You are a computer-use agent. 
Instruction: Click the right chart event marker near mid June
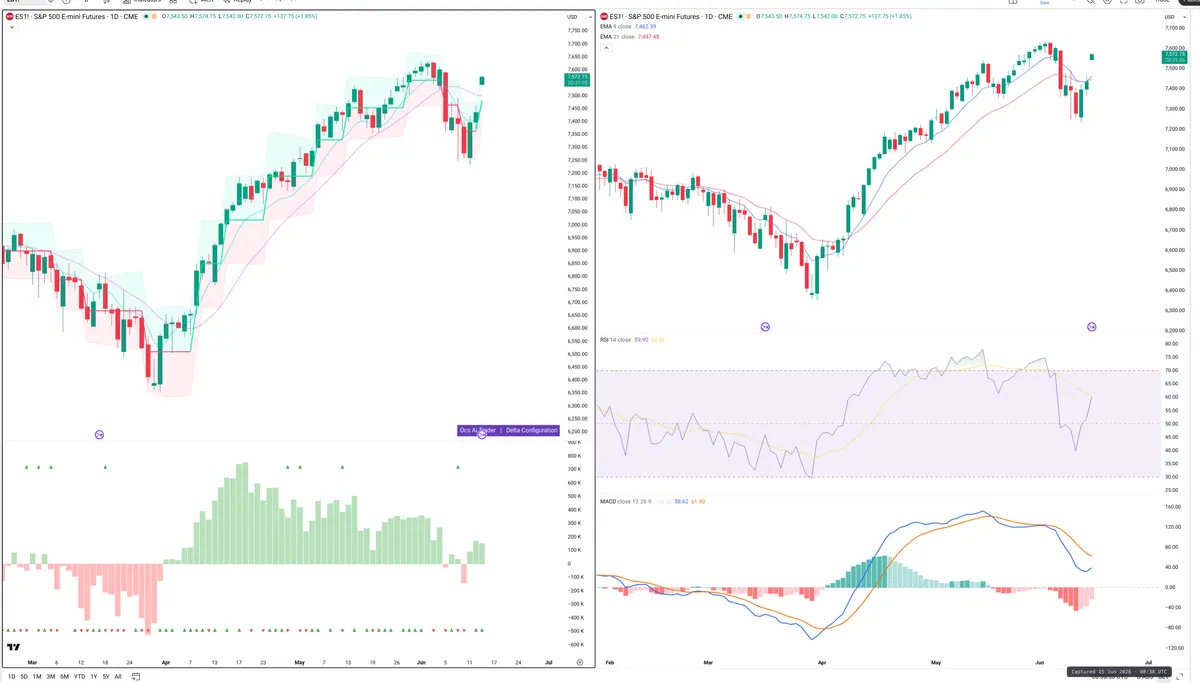1092,327
